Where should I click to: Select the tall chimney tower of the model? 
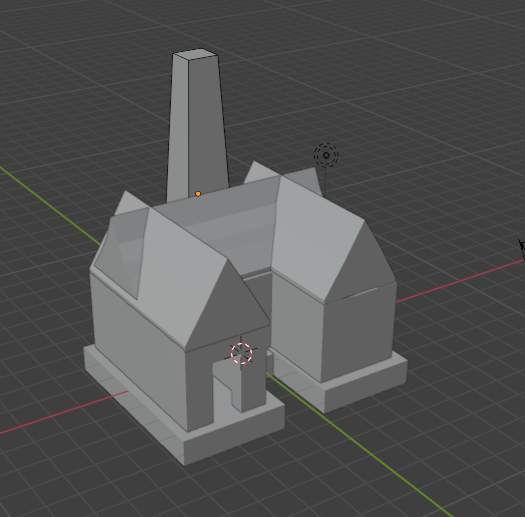pos(198,126)
